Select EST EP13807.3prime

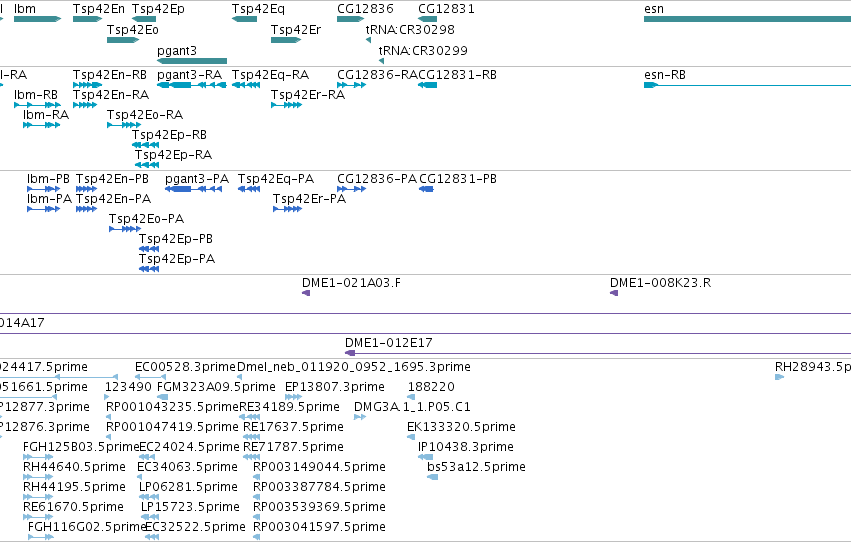tap(293, 397)
